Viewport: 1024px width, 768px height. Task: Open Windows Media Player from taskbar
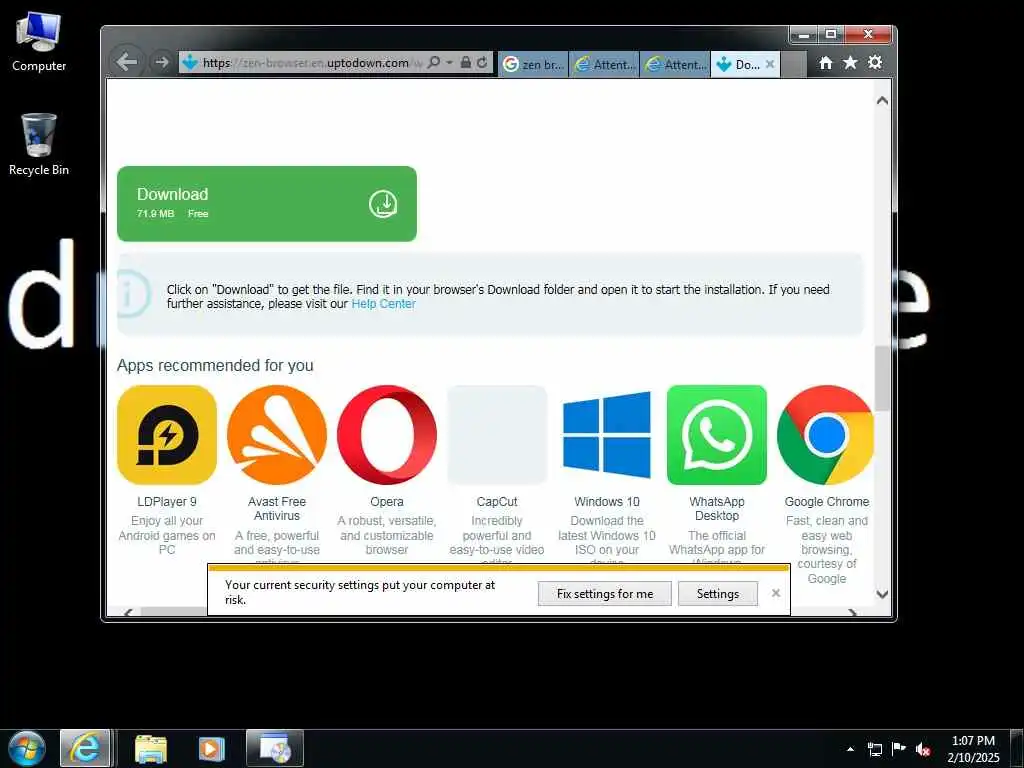click(211, 748)
